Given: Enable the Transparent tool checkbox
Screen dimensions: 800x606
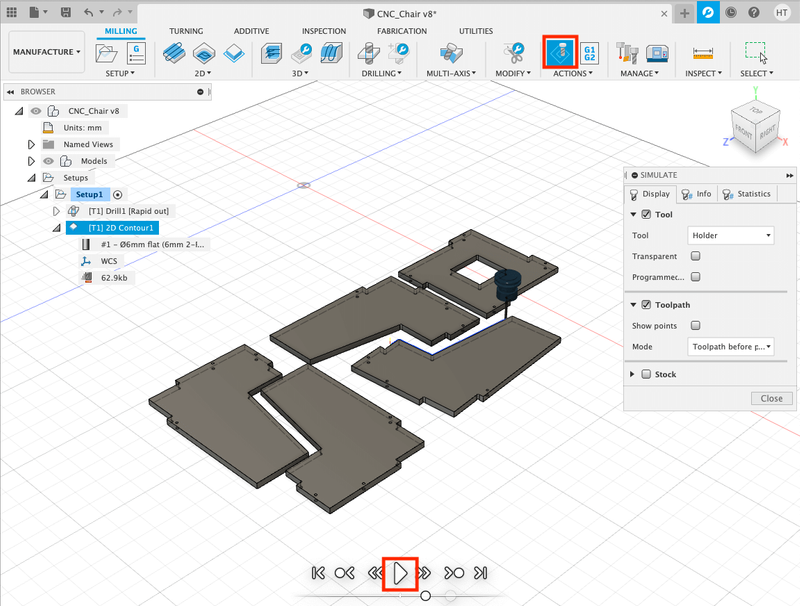Looking at the screenshot, I should [x=695, y=257].
